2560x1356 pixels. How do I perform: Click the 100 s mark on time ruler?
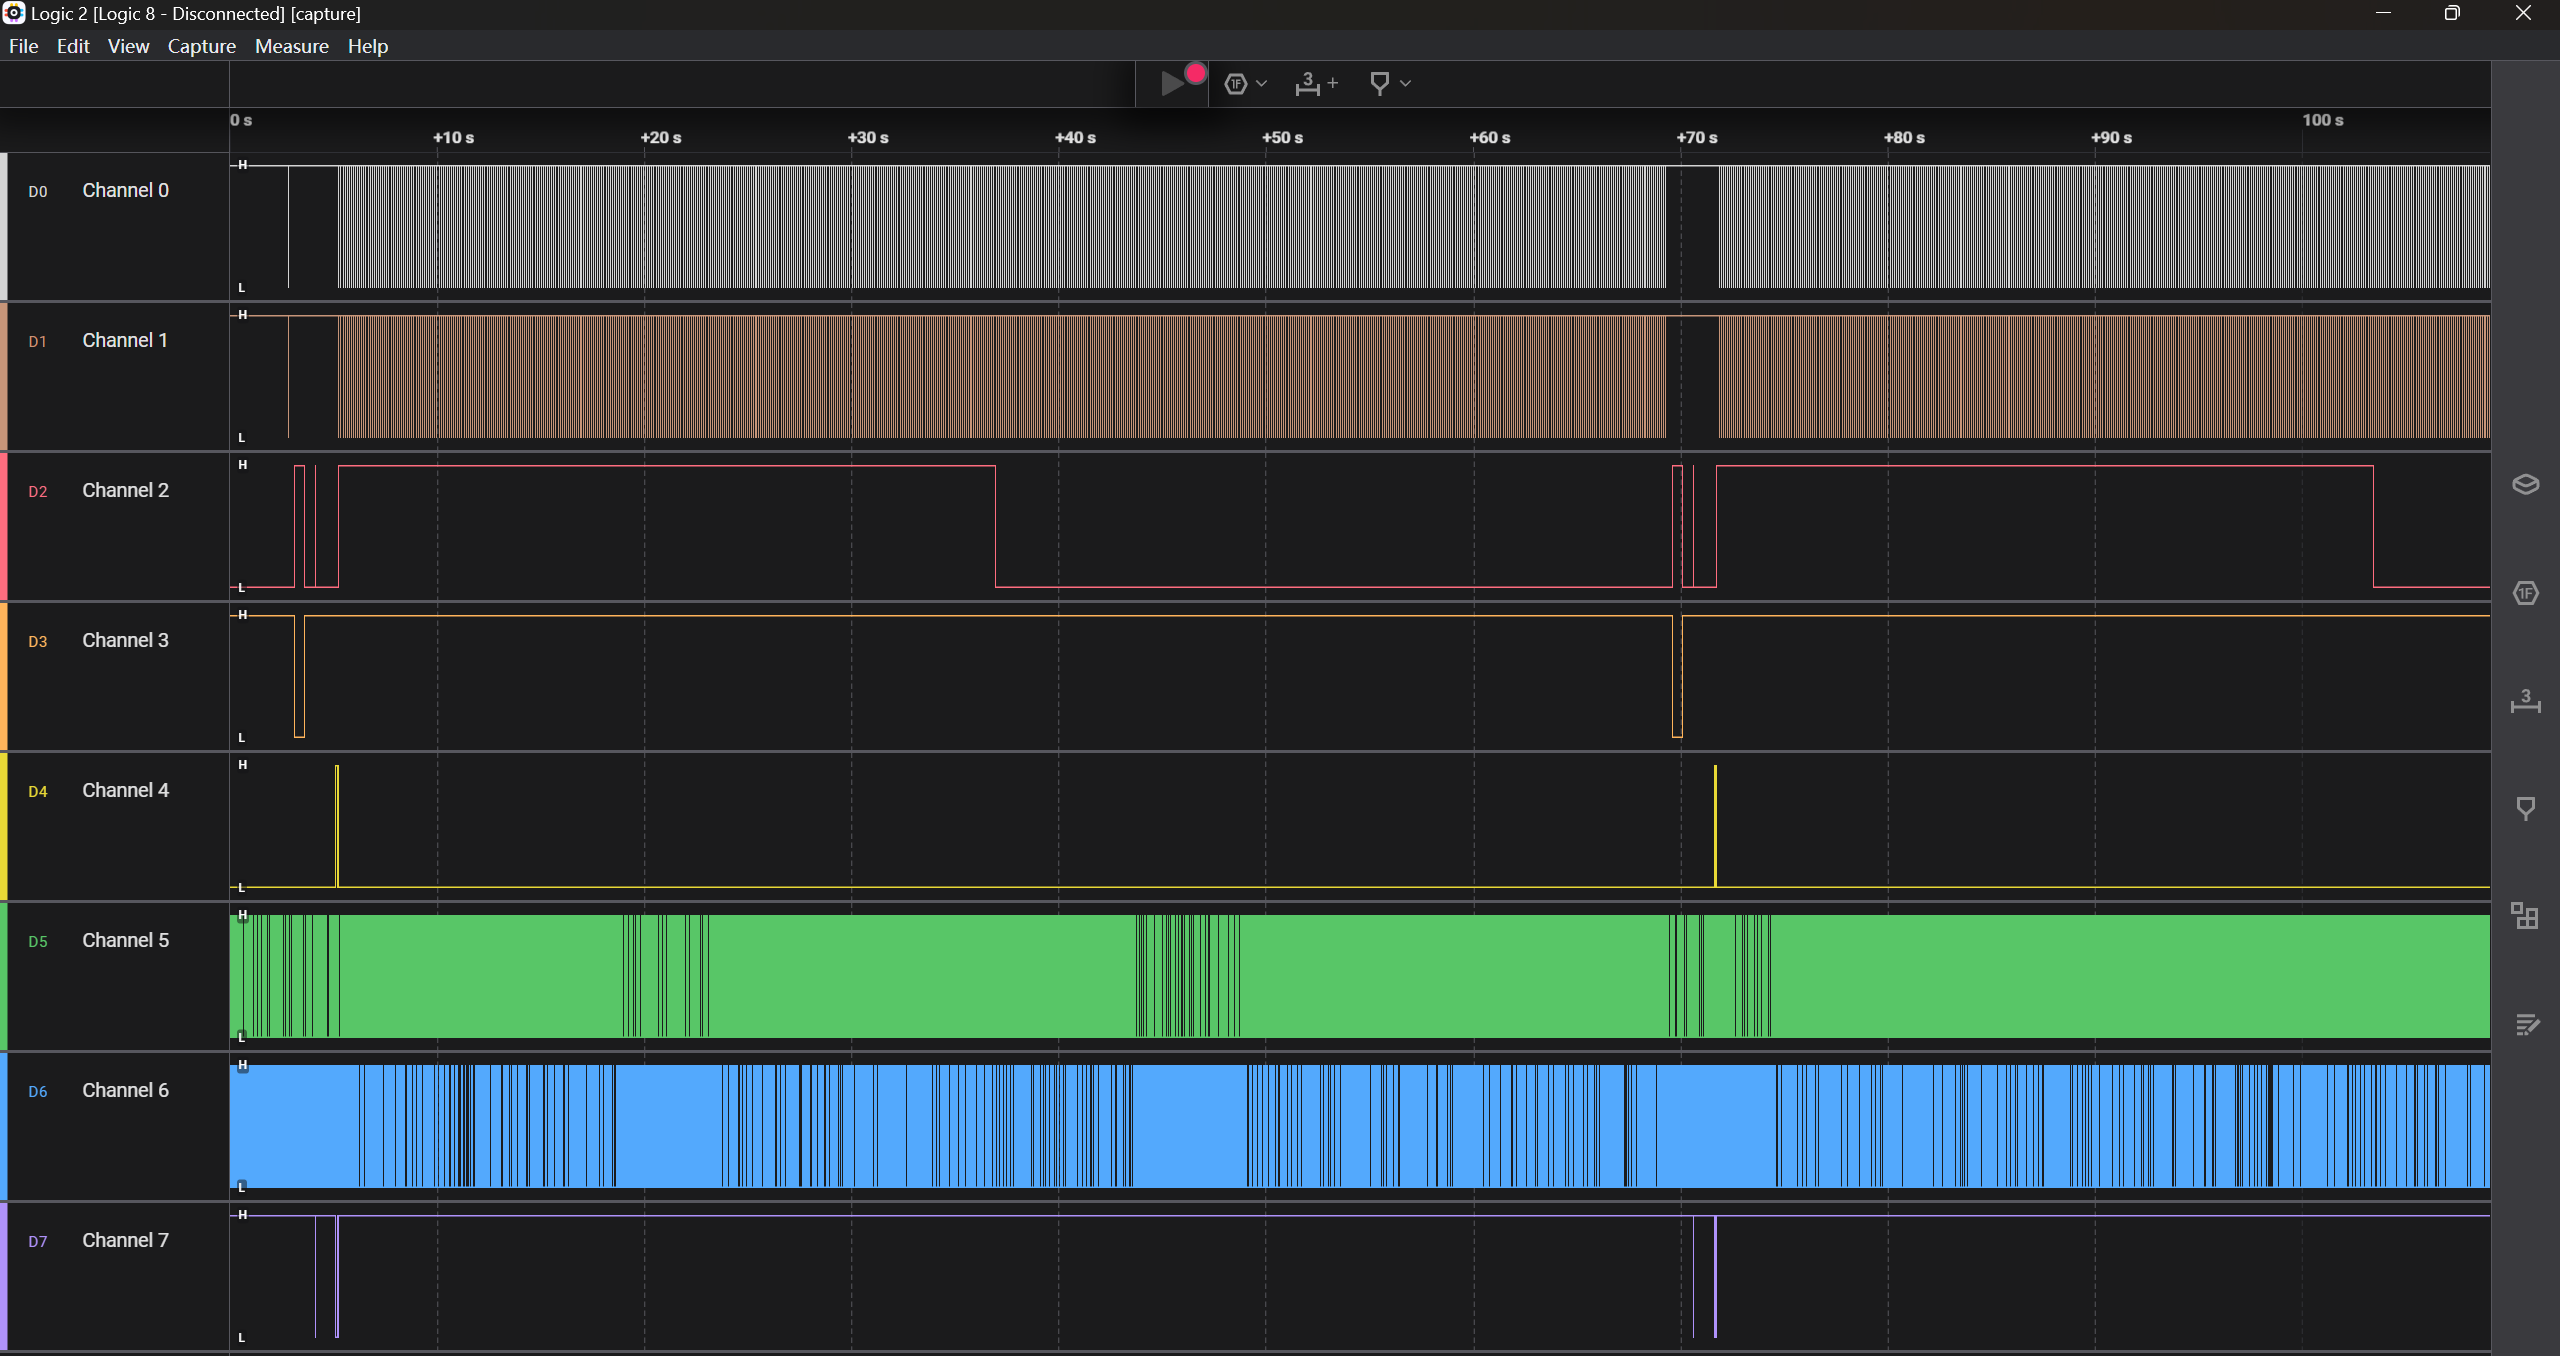pos(2322,120)
